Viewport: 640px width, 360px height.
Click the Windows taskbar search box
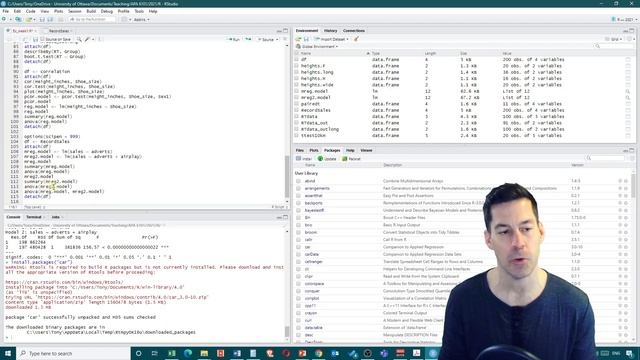[x=73, y=353]
